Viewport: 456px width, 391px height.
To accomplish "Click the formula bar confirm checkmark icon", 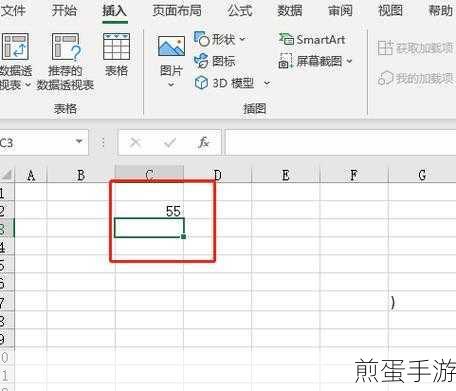I will (170, 143).
